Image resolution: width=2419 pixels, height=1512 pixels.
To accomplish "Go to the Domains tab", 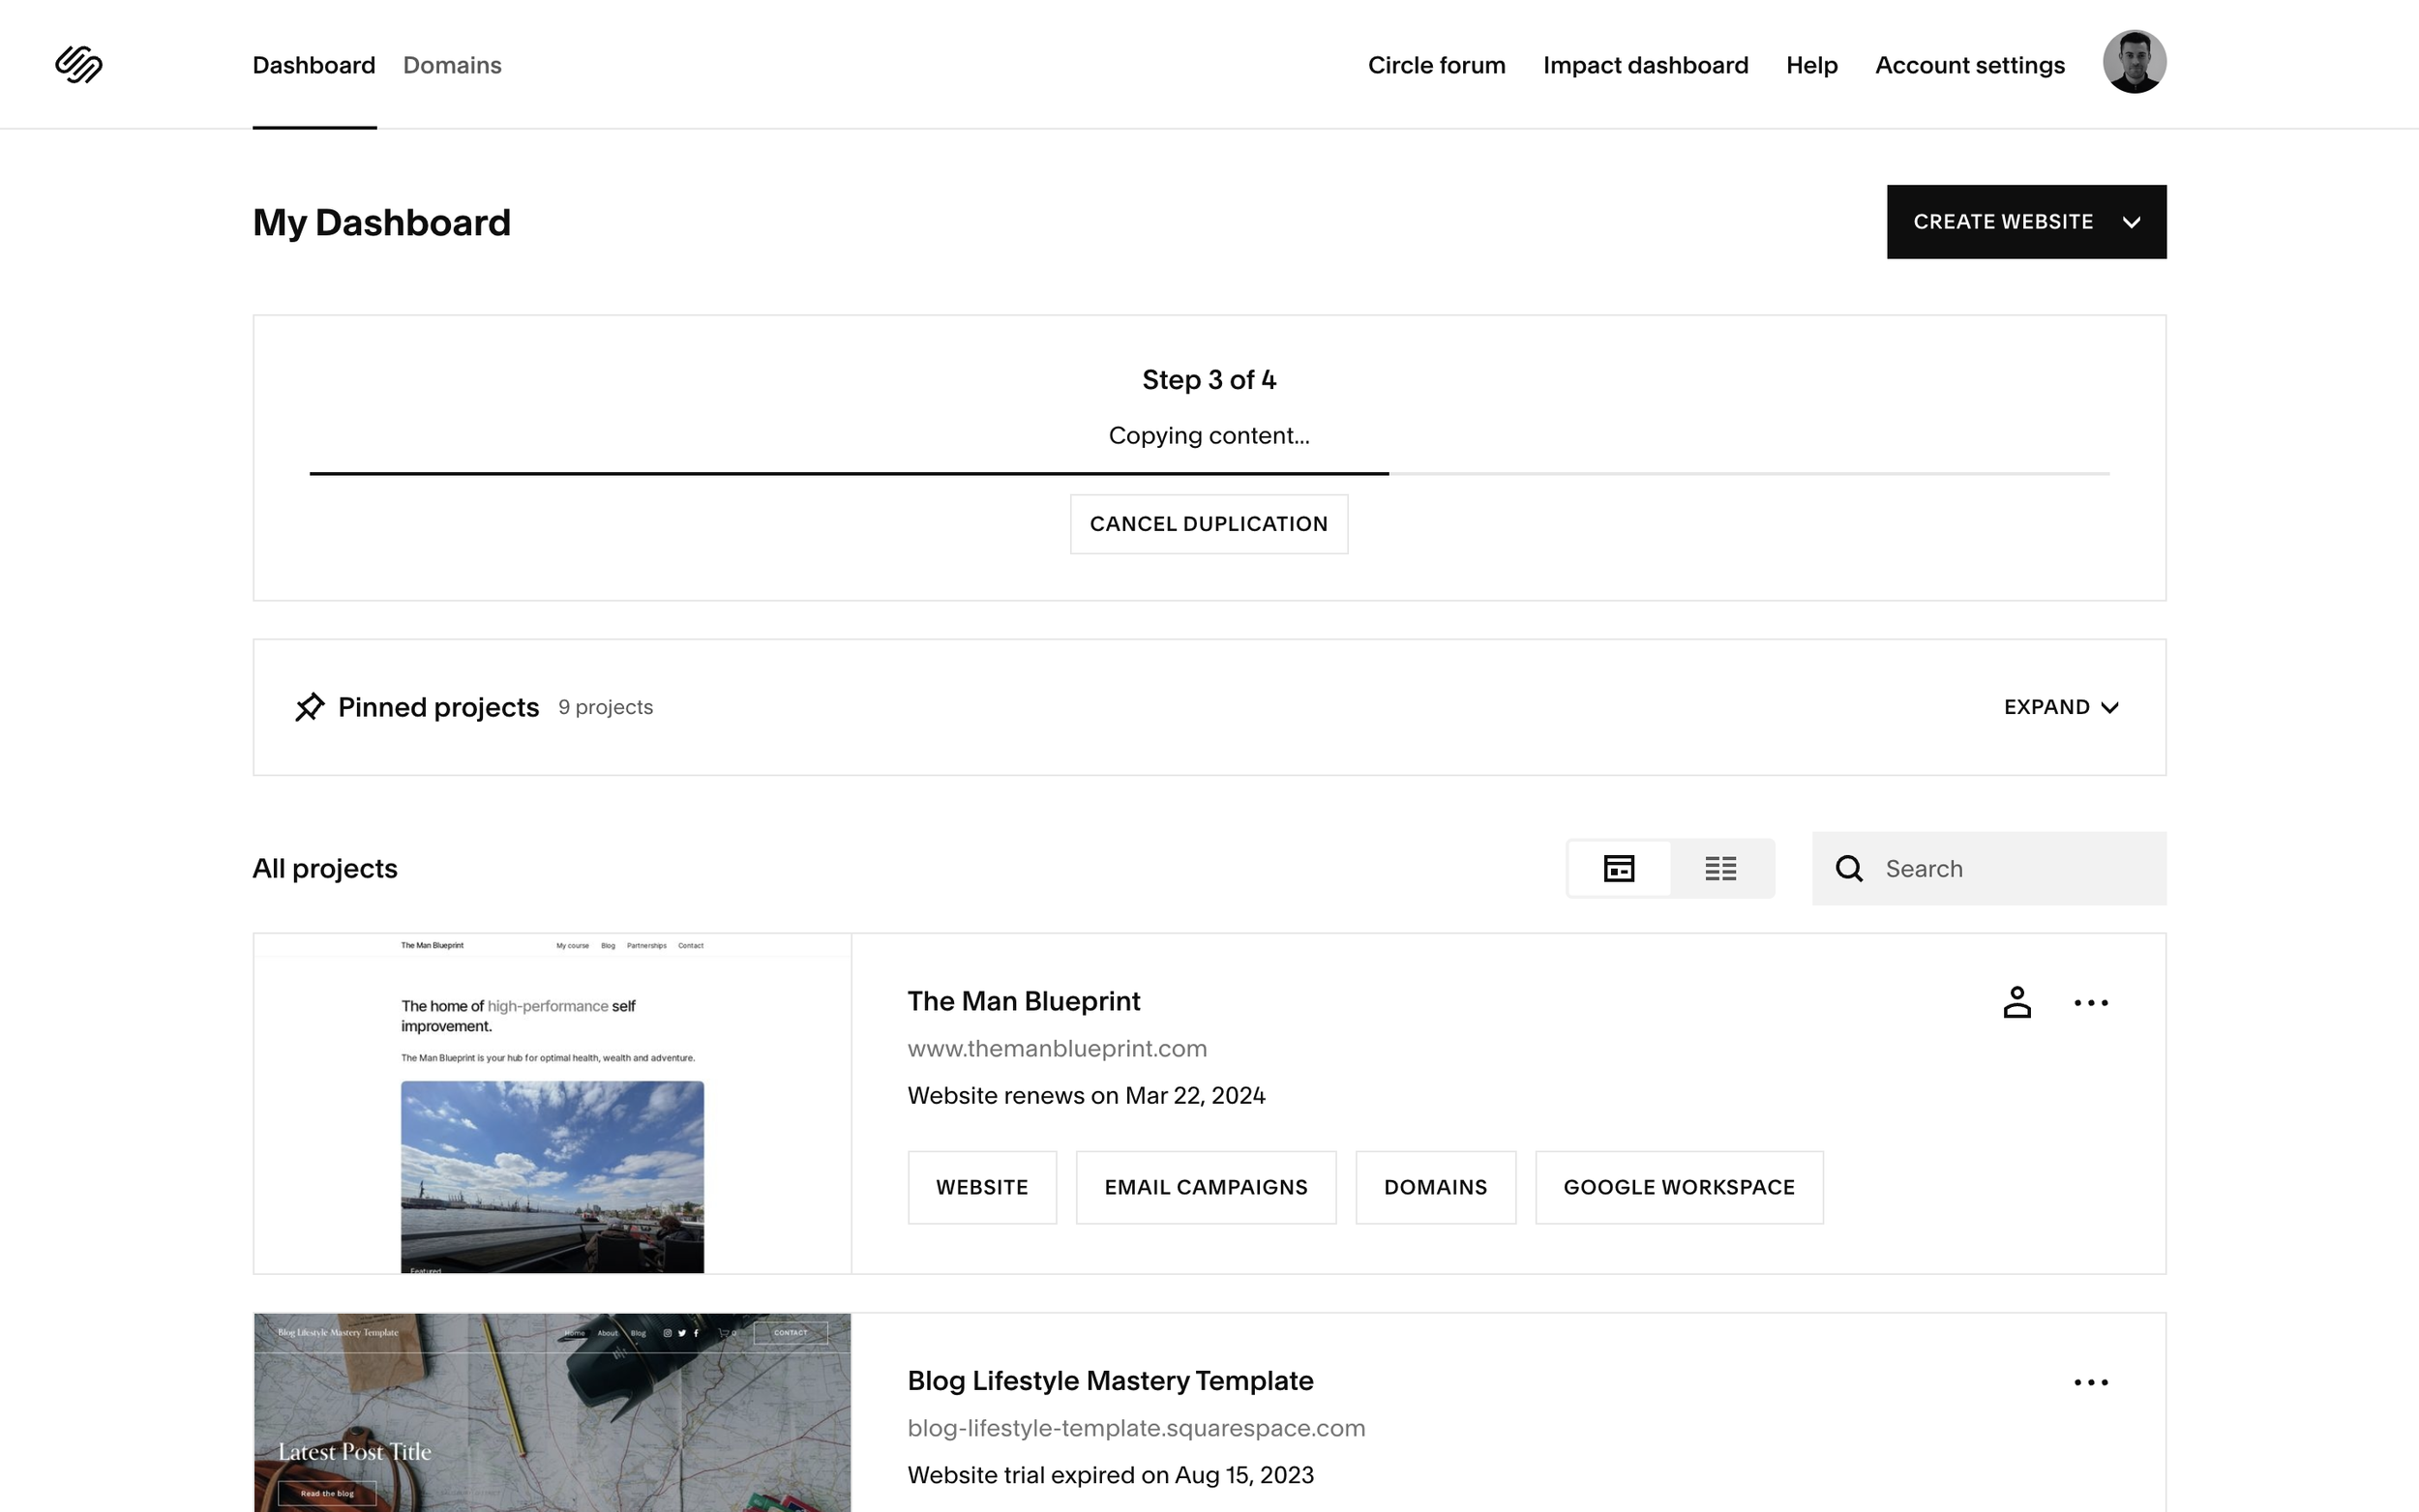I will [452, 65].
